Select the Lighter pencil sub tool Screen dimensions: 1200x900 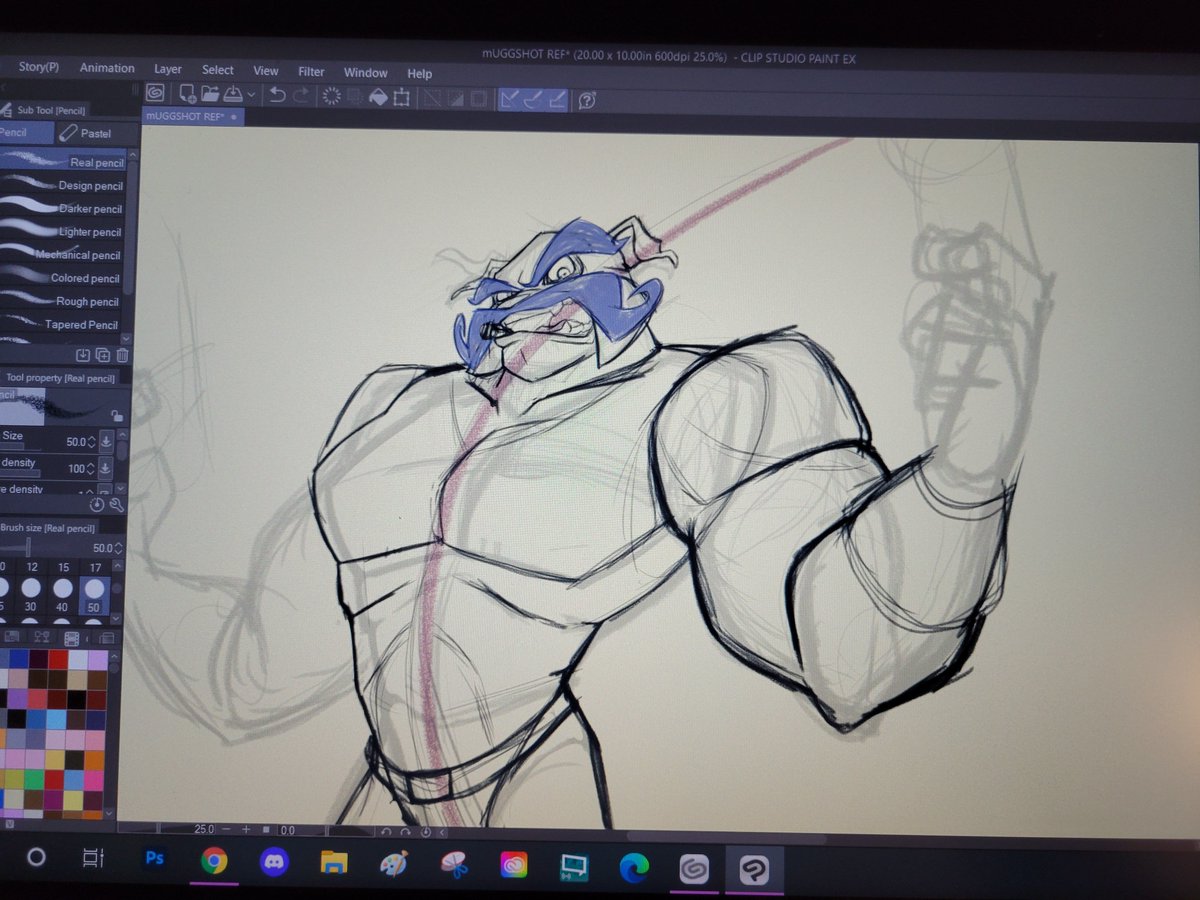coord(63,231)
